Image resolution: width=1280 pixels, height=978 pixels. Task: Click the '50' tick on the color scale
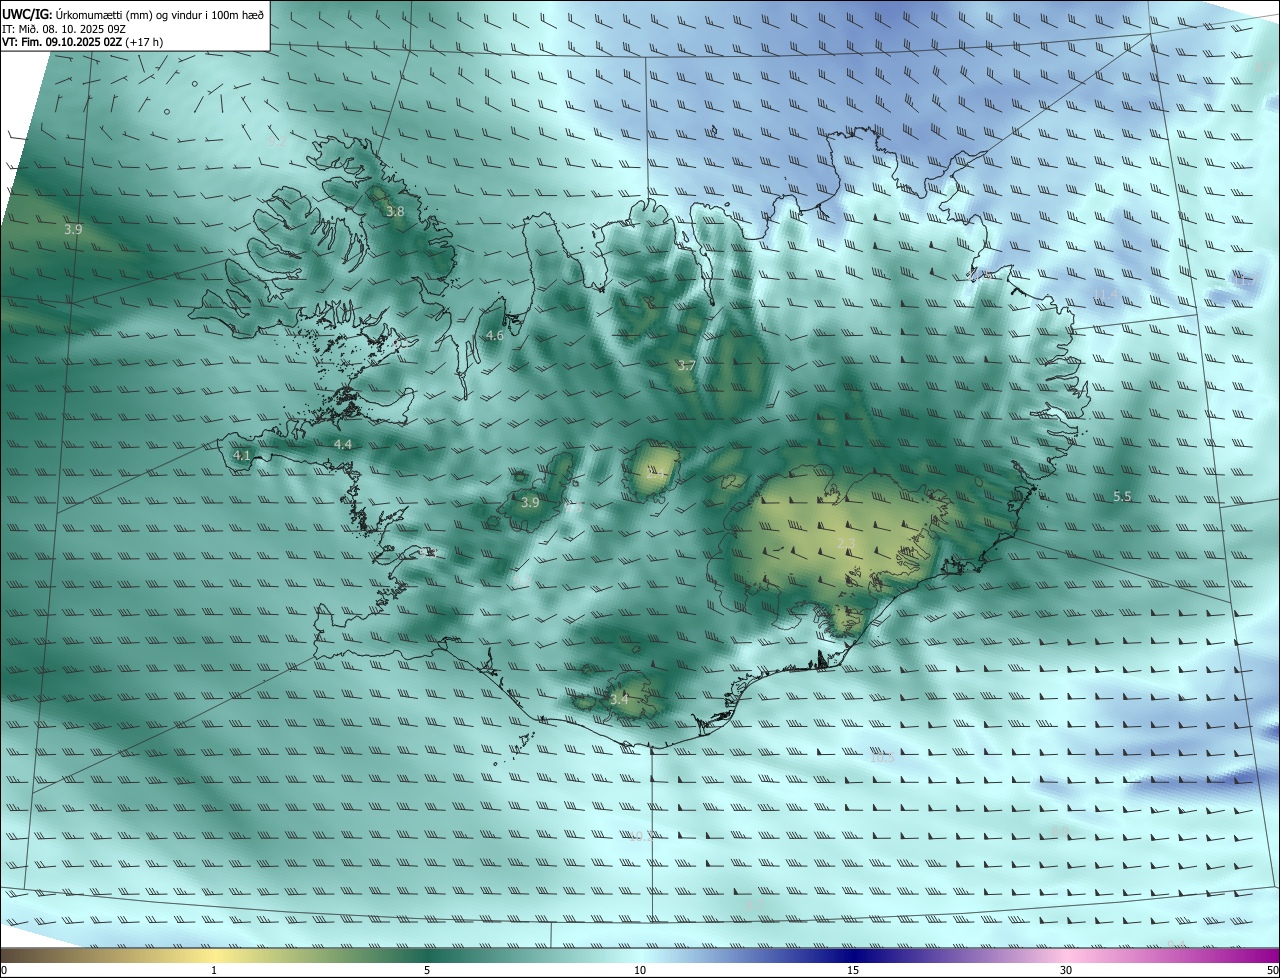coord(1272,970)
